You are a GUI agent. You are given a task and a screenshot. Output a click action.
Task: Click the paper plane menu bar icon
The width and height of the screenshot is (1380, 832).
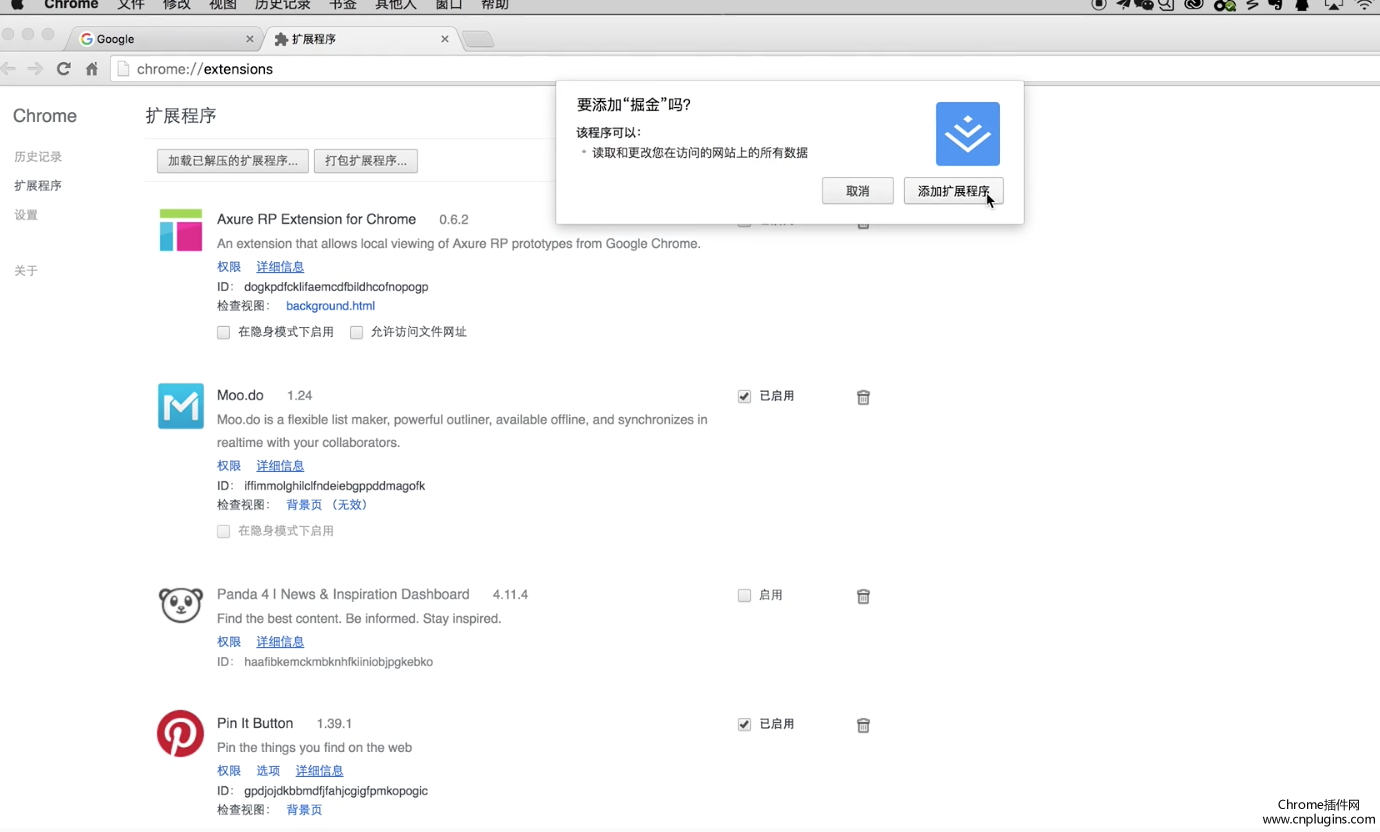(1122, 5)
